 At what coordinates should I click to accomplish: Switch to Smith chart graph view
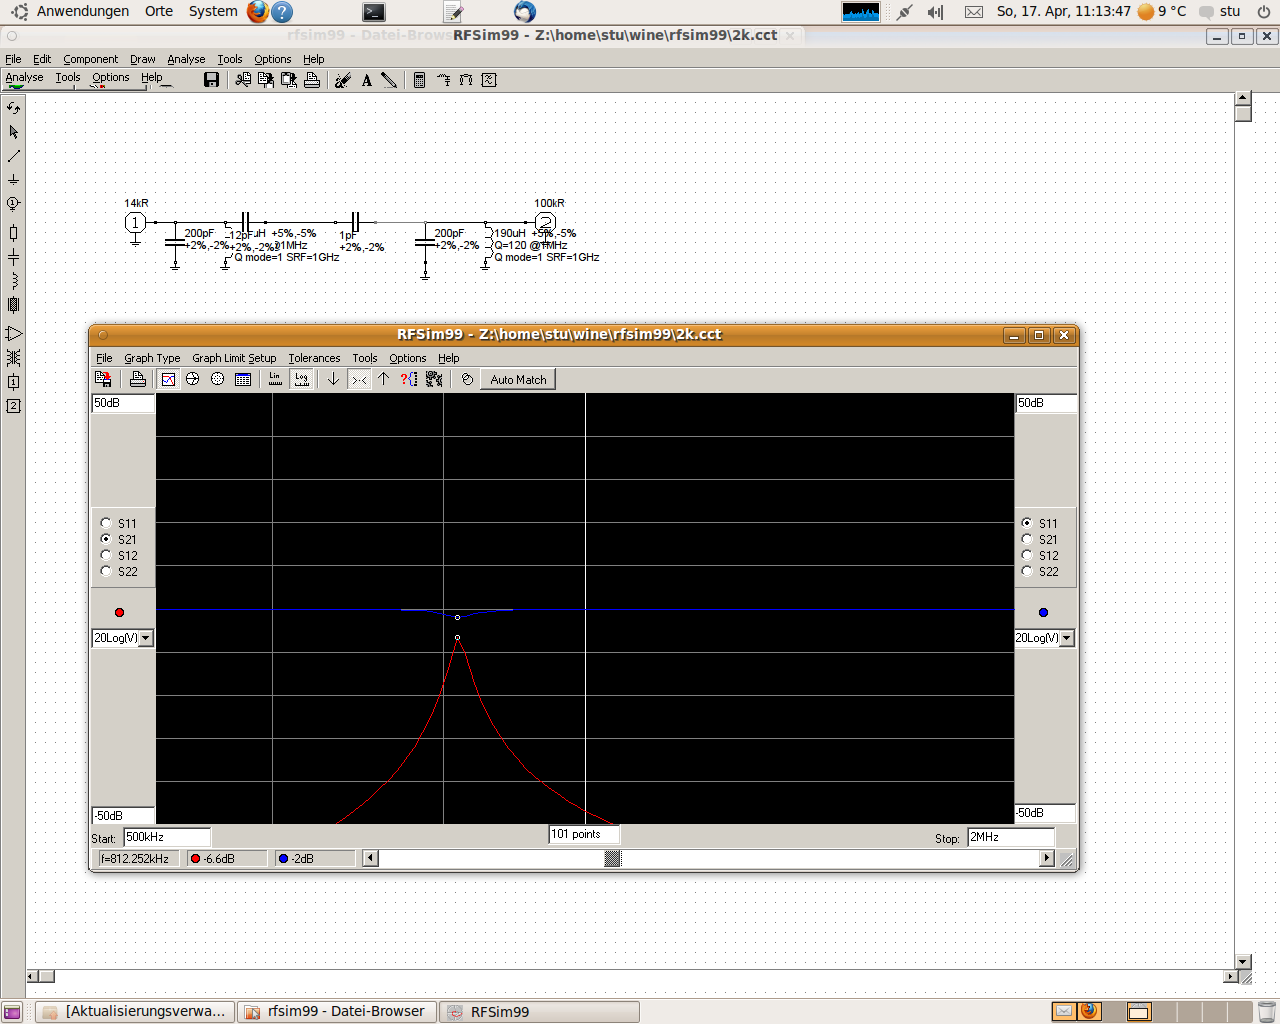[x=193, y=380]
